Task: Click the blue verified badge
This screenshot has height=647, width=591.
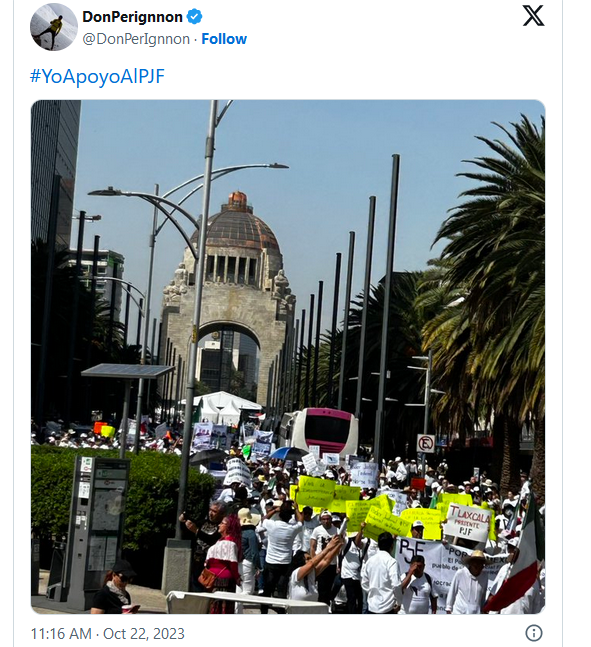Action: tap(194, 17)
